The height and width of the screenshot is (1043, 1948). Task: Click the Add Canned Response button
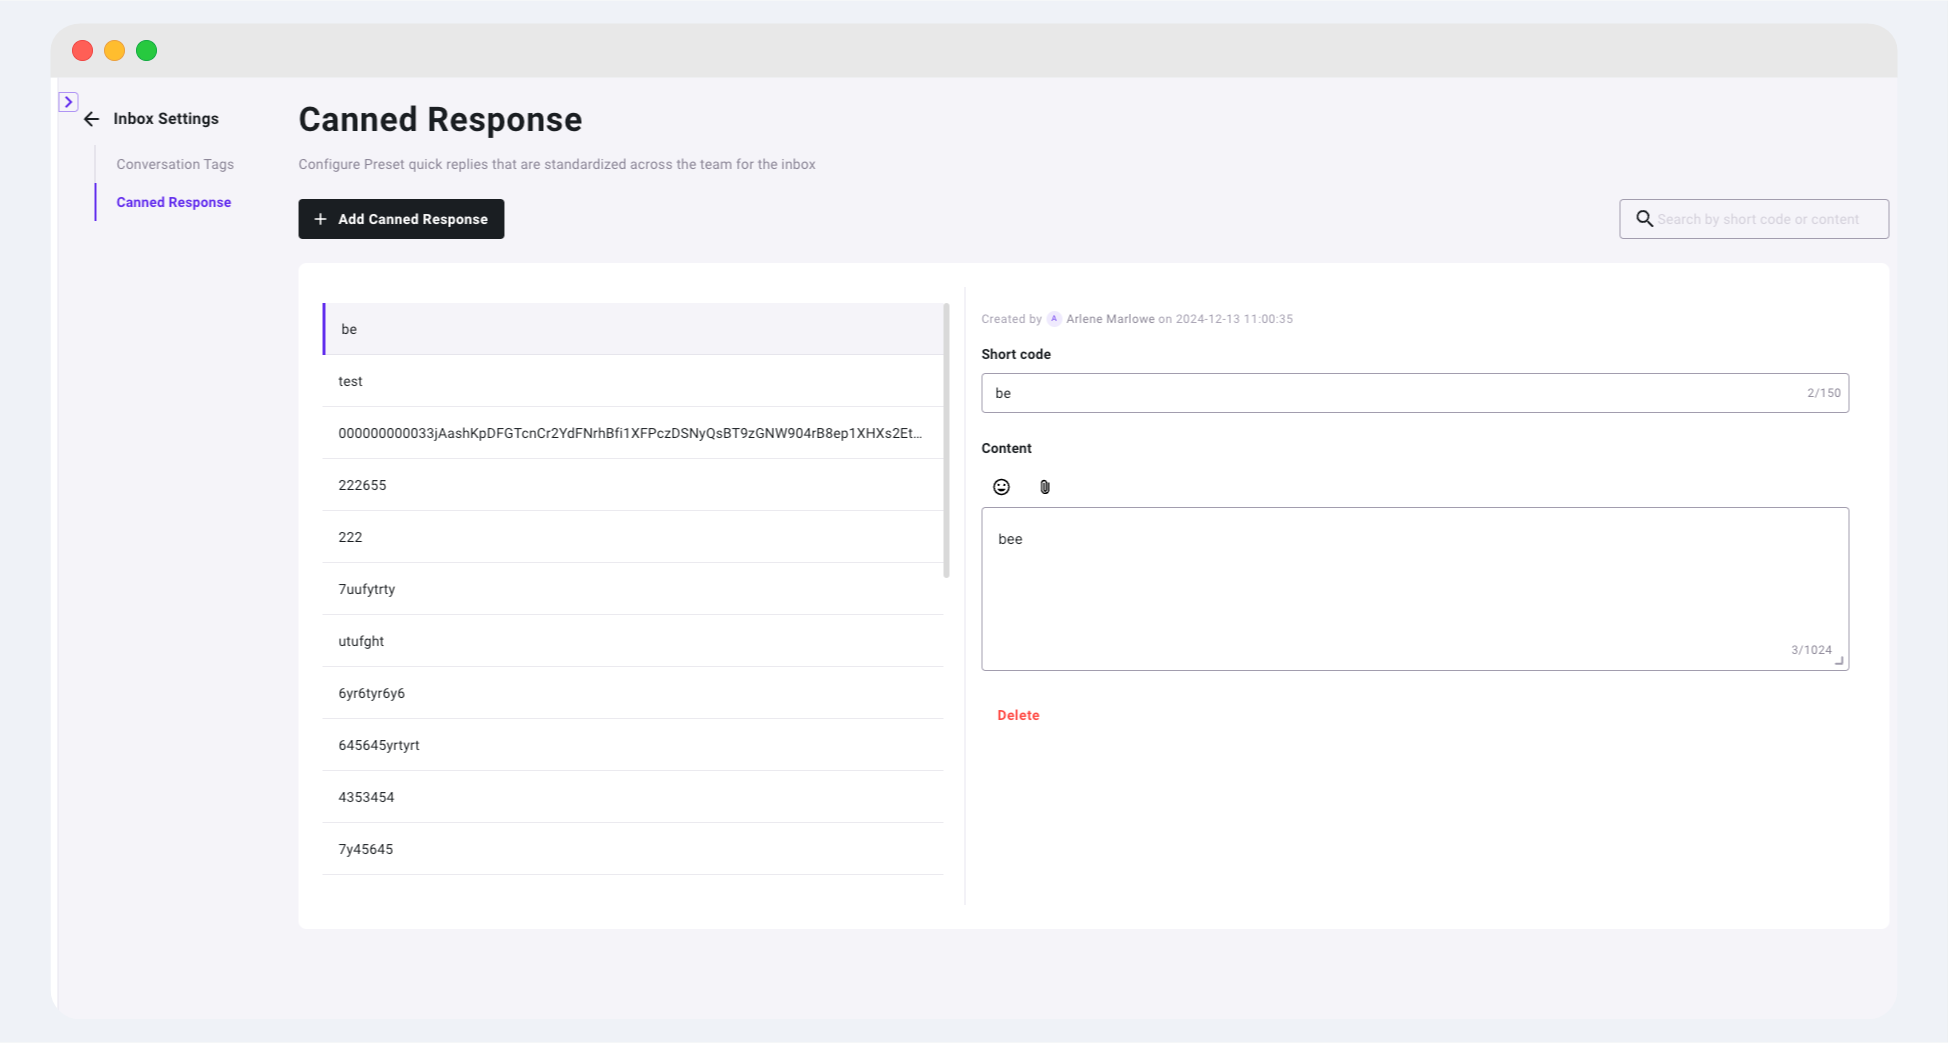point(401,219)
